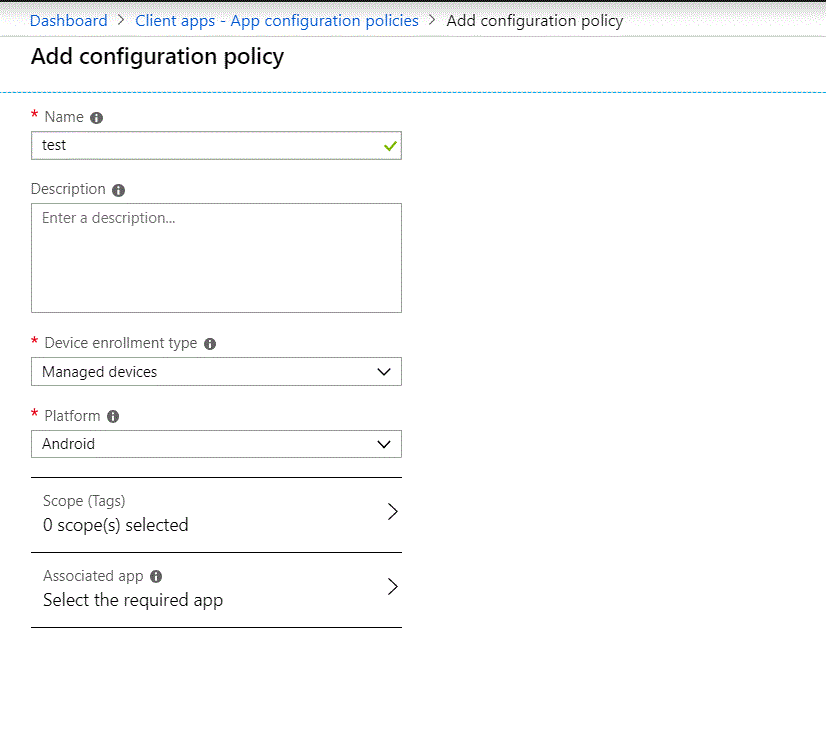Click the Add configuration policy page heading
This screenshot has height=741, width=826.
coord(157,57)
